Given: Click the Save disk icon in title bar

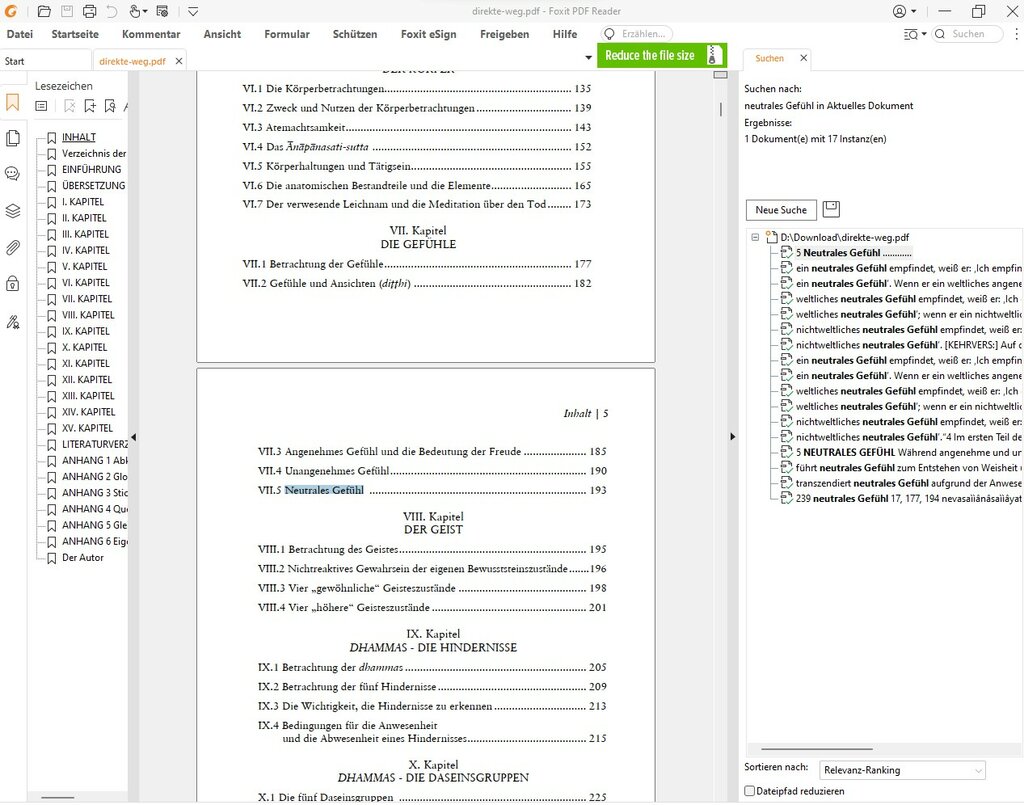Looking at the screenshot, I should tap(67, 11).
